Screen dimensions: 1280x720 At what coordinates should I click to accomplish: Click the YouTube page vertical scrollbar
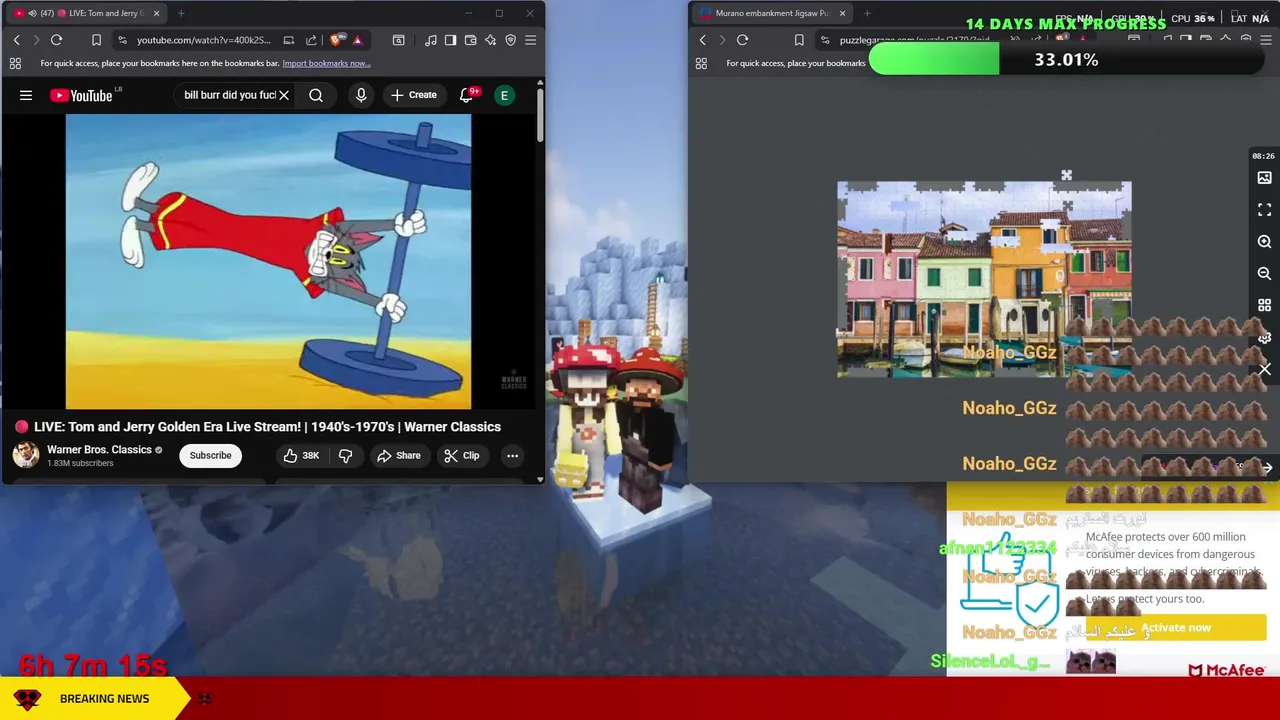540,115
